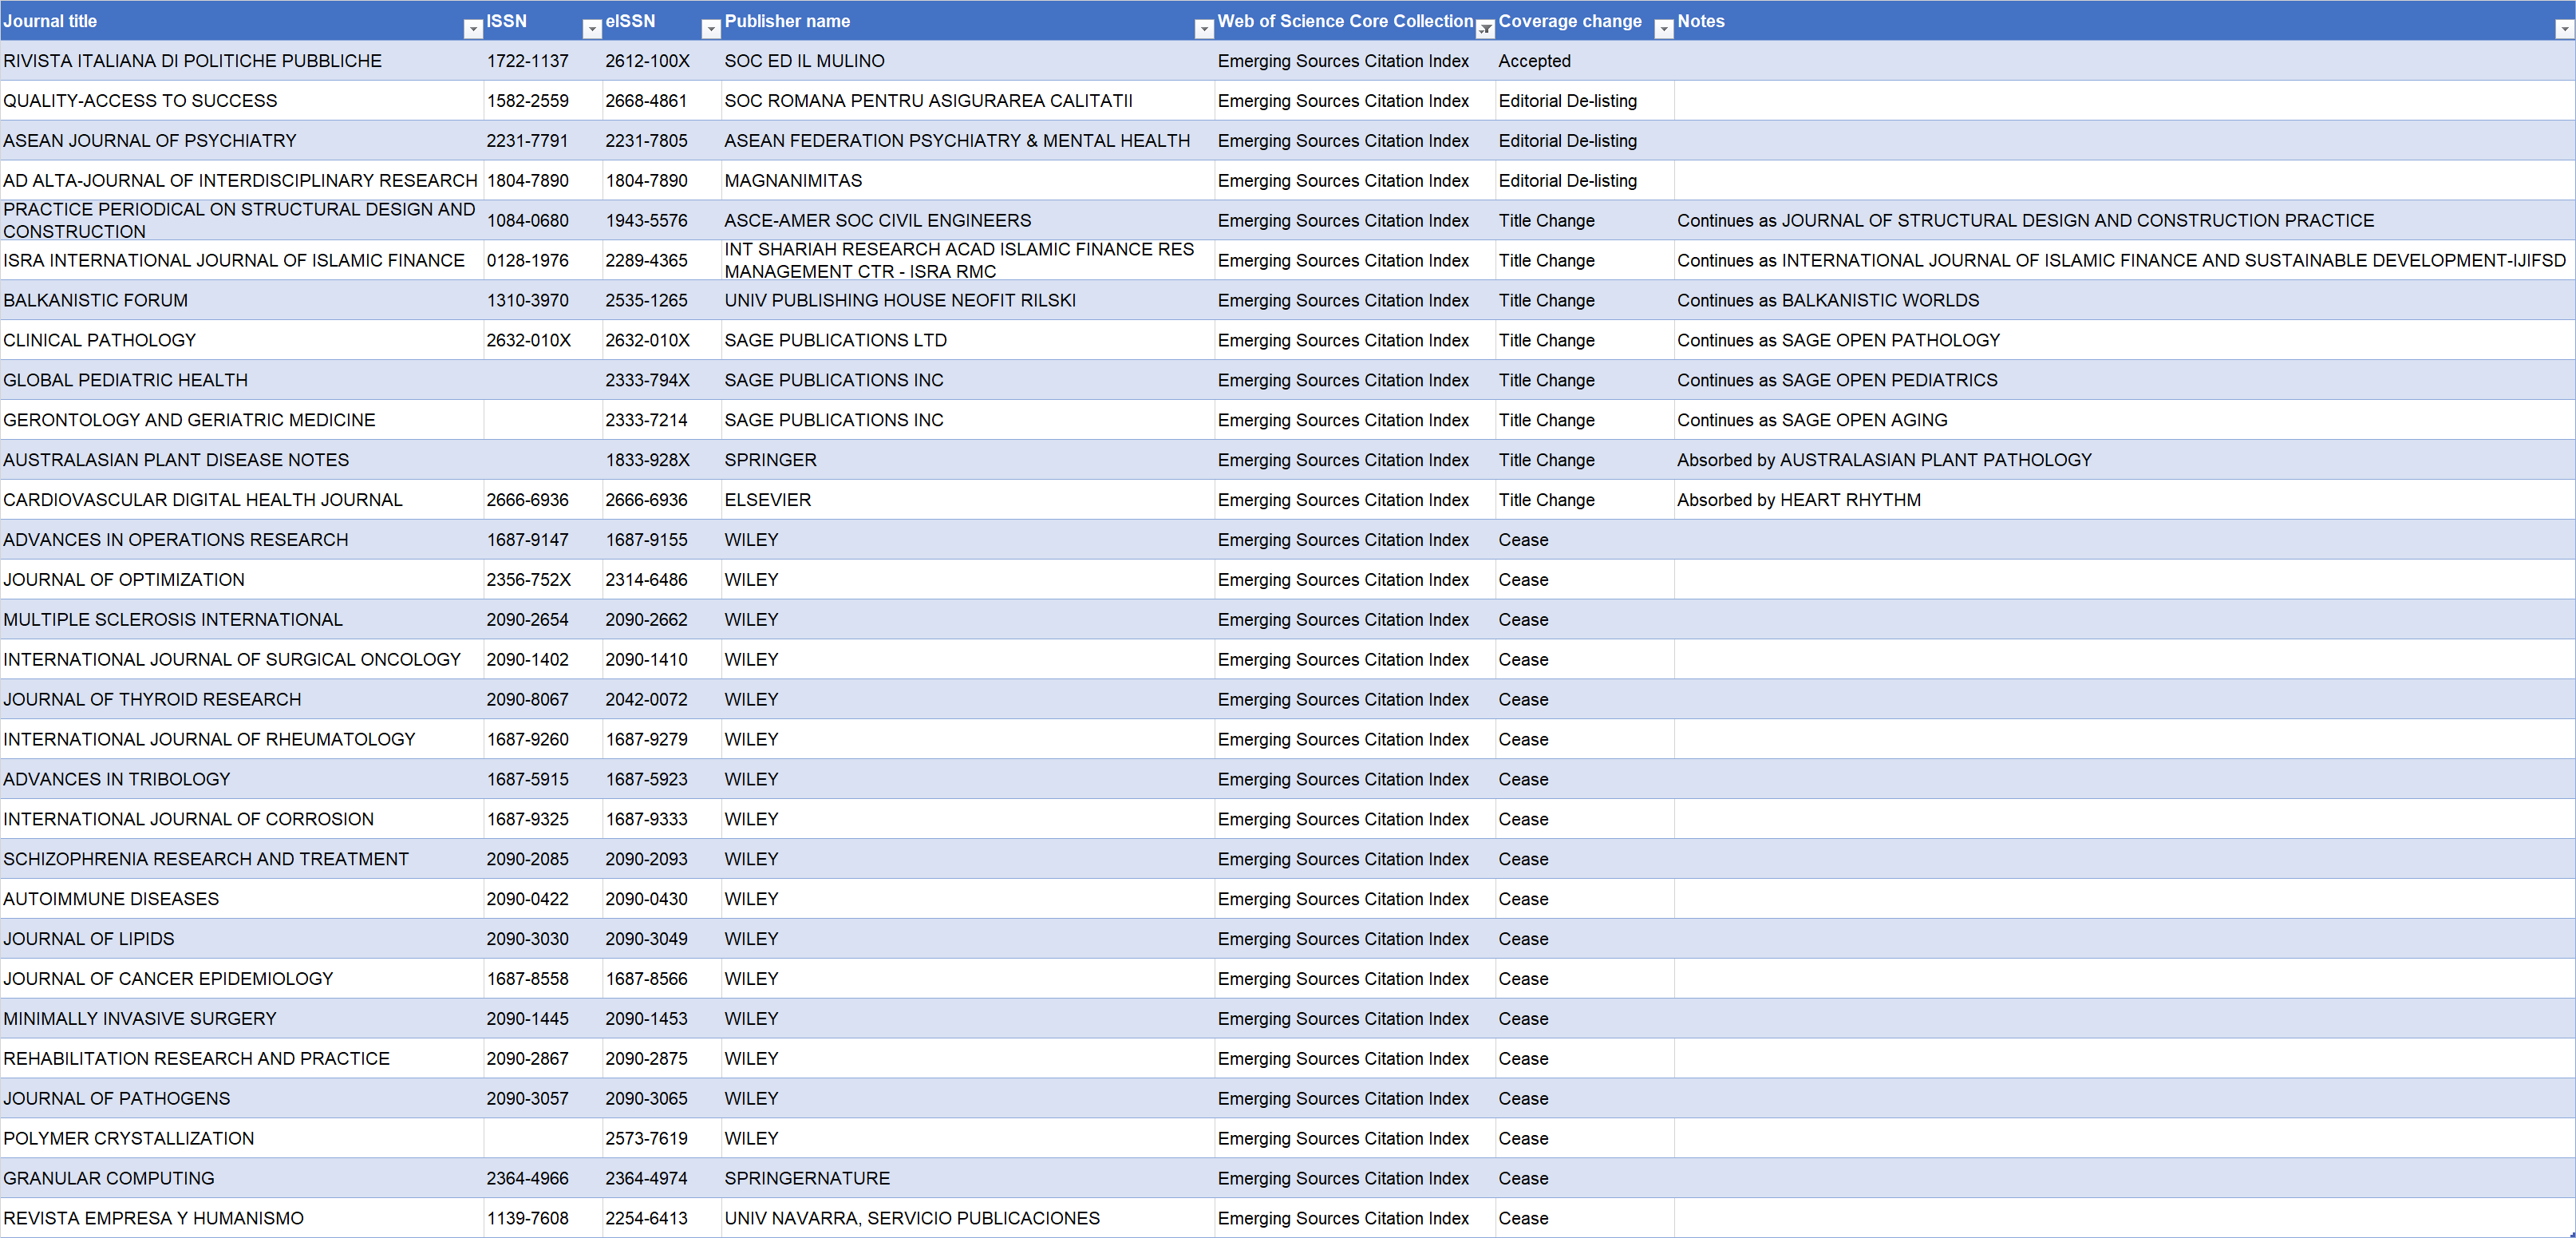Image resolution: width=2576 pixels, height=1238 pixels.
Task: Select the Journal title header cell
Action: coord(242,21)
